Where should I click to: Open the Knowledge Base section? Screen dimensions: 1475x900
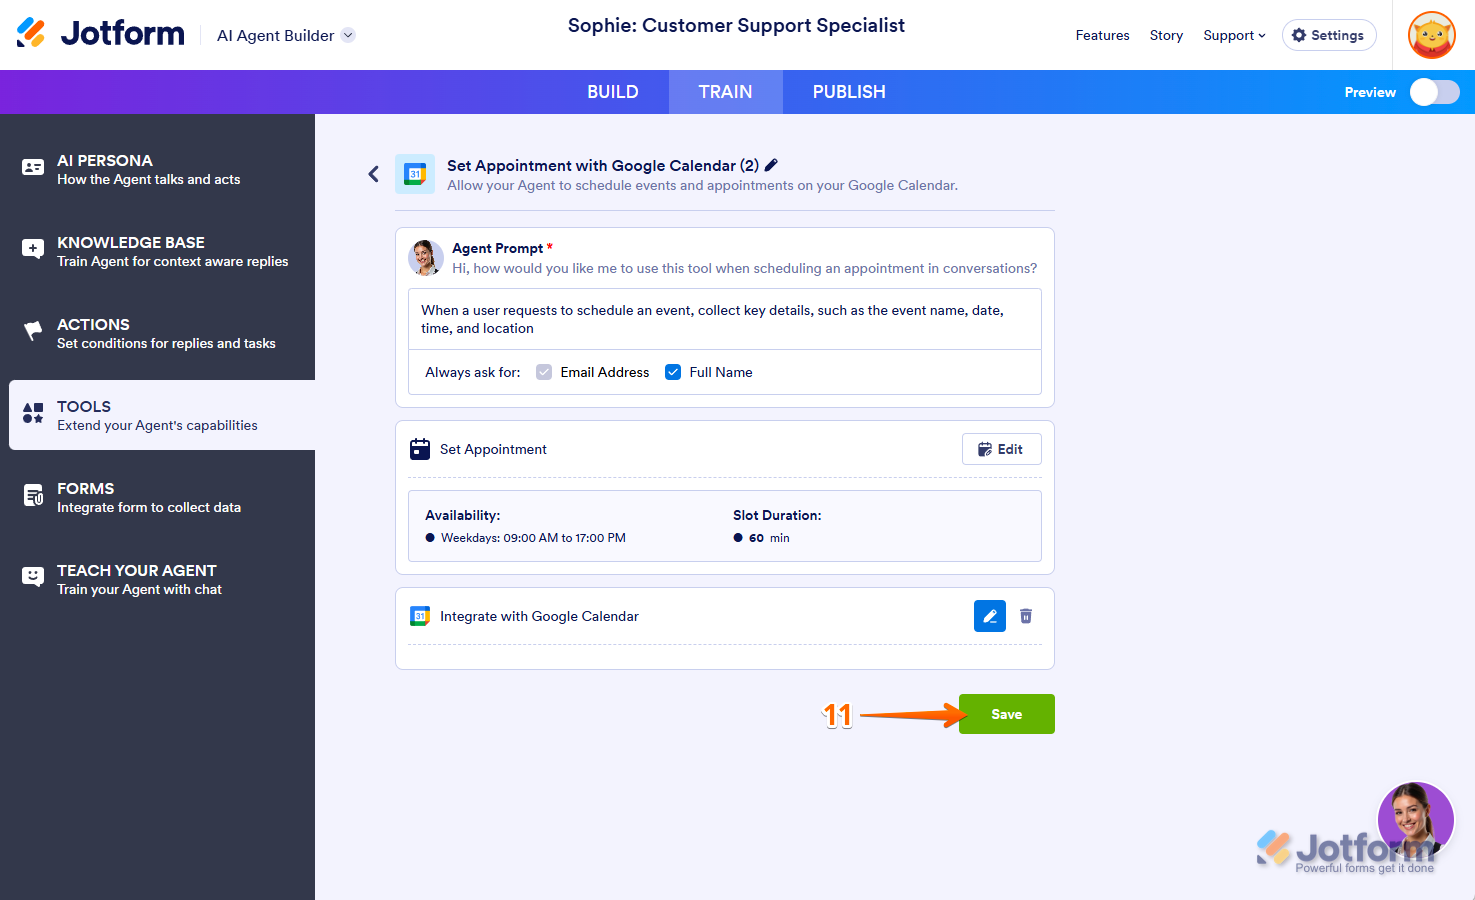[158, 251]
